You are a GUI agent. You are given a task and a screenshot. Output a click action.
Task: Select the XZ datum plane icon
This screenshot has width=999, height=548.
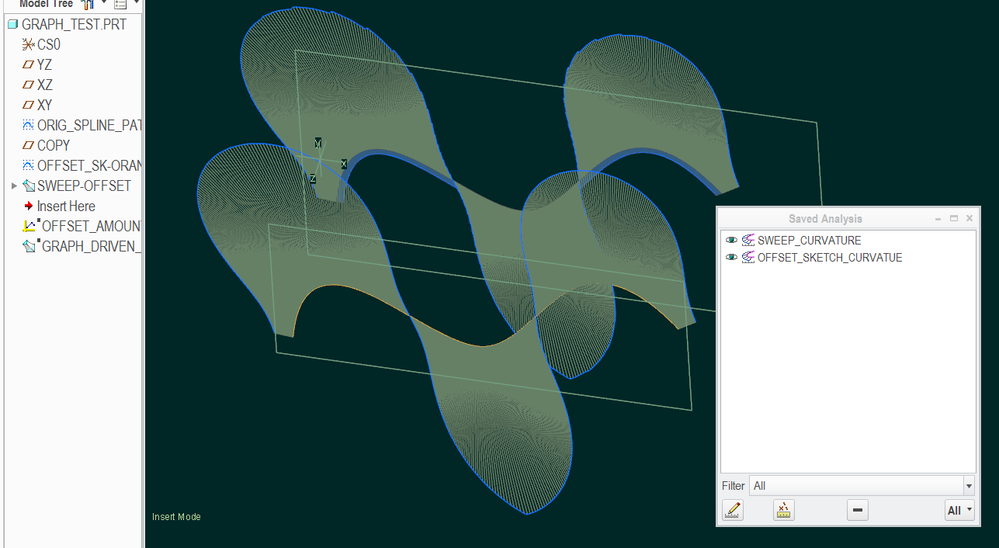tap(28, 85)
